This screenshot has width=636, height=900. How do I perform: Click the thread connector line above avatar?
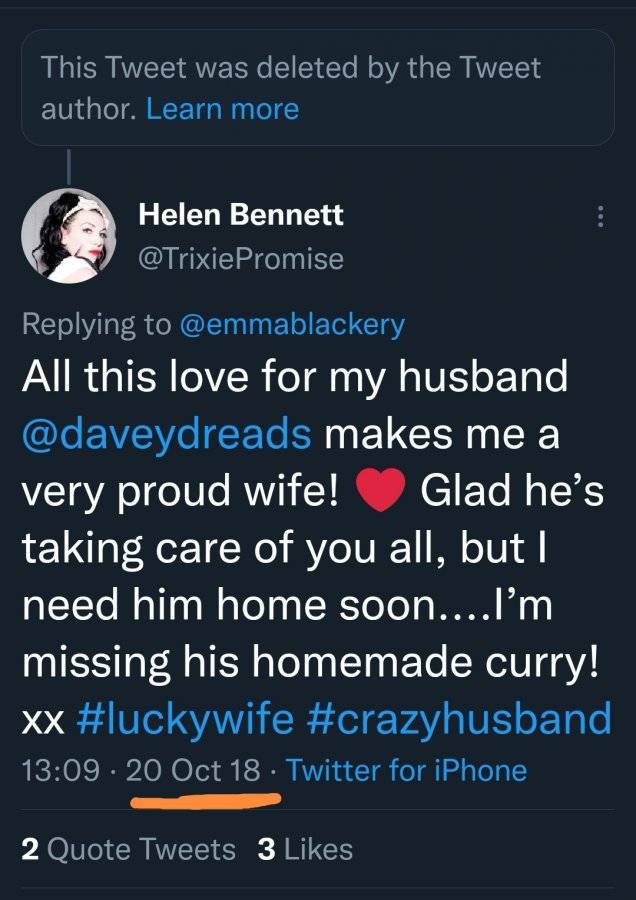(69, 166)
